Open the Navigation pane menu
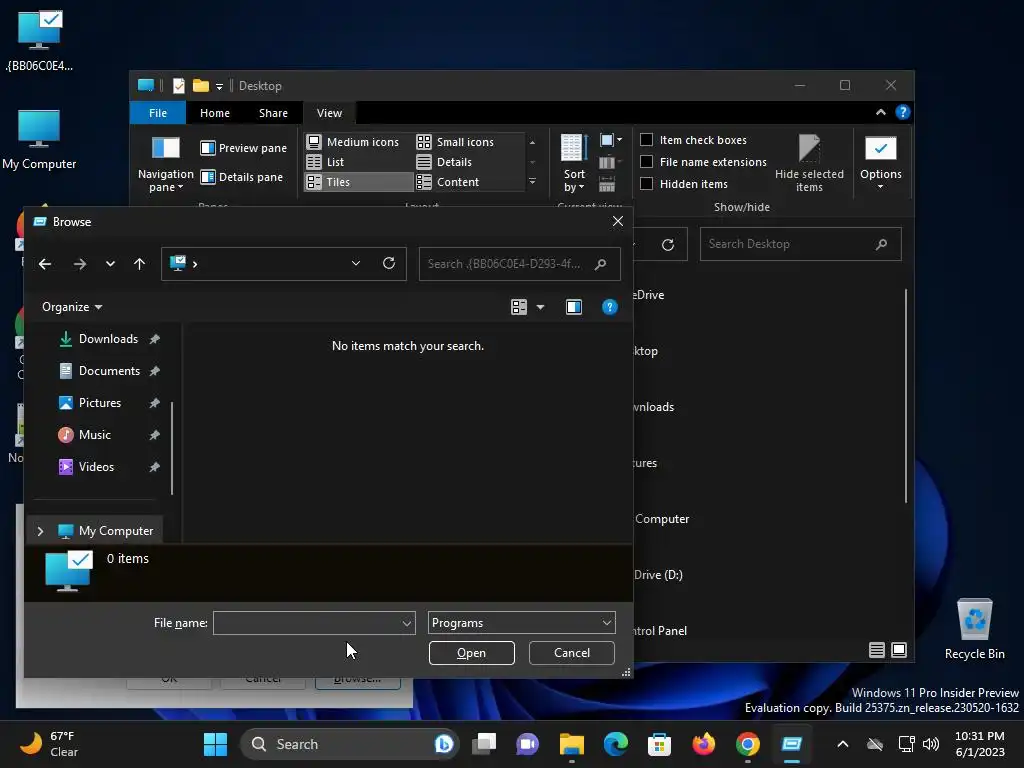Viewport: 1024px width, 768px height. (x=165, y=164)
